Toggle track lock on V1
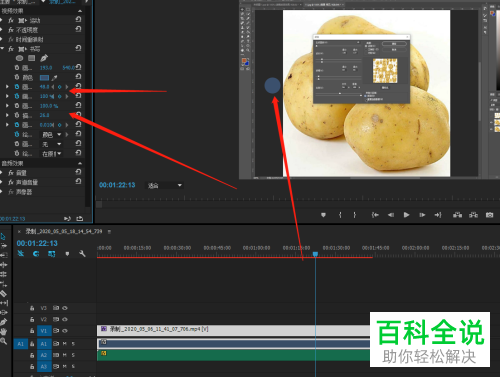Image resolution: width=500 pixels, height=377 pixels. tap(32, 331)
